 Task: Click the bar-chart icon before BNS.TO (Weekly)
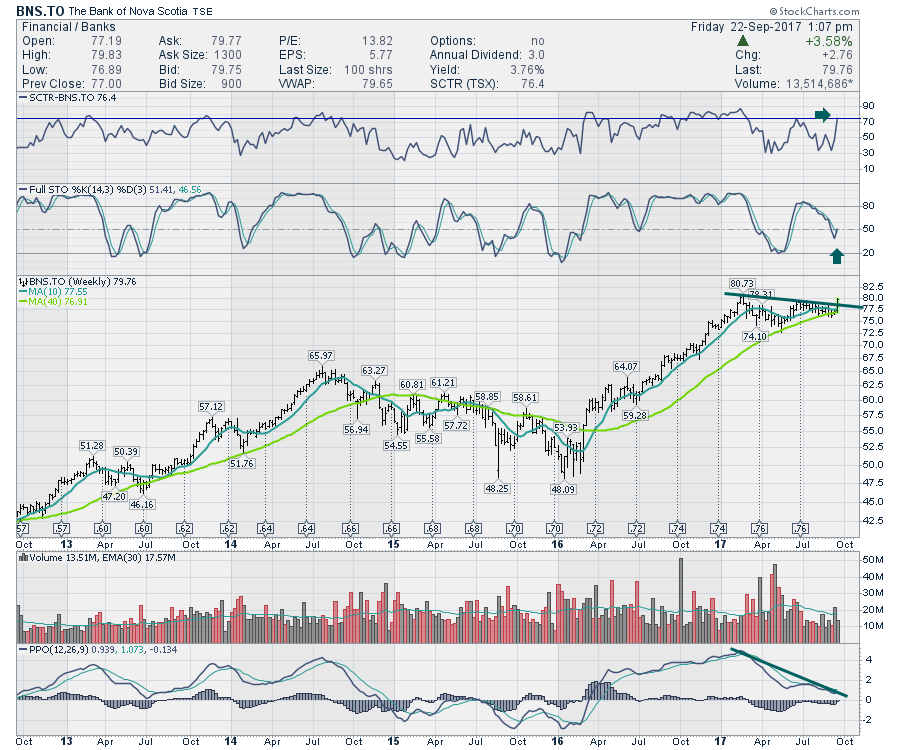(24, 282)
